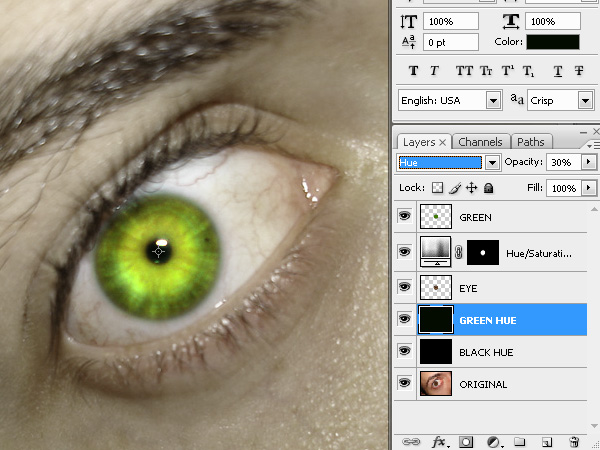This screenshot has height=450, width=600.
Task: Create a new layer
Action: click(547, 442)
